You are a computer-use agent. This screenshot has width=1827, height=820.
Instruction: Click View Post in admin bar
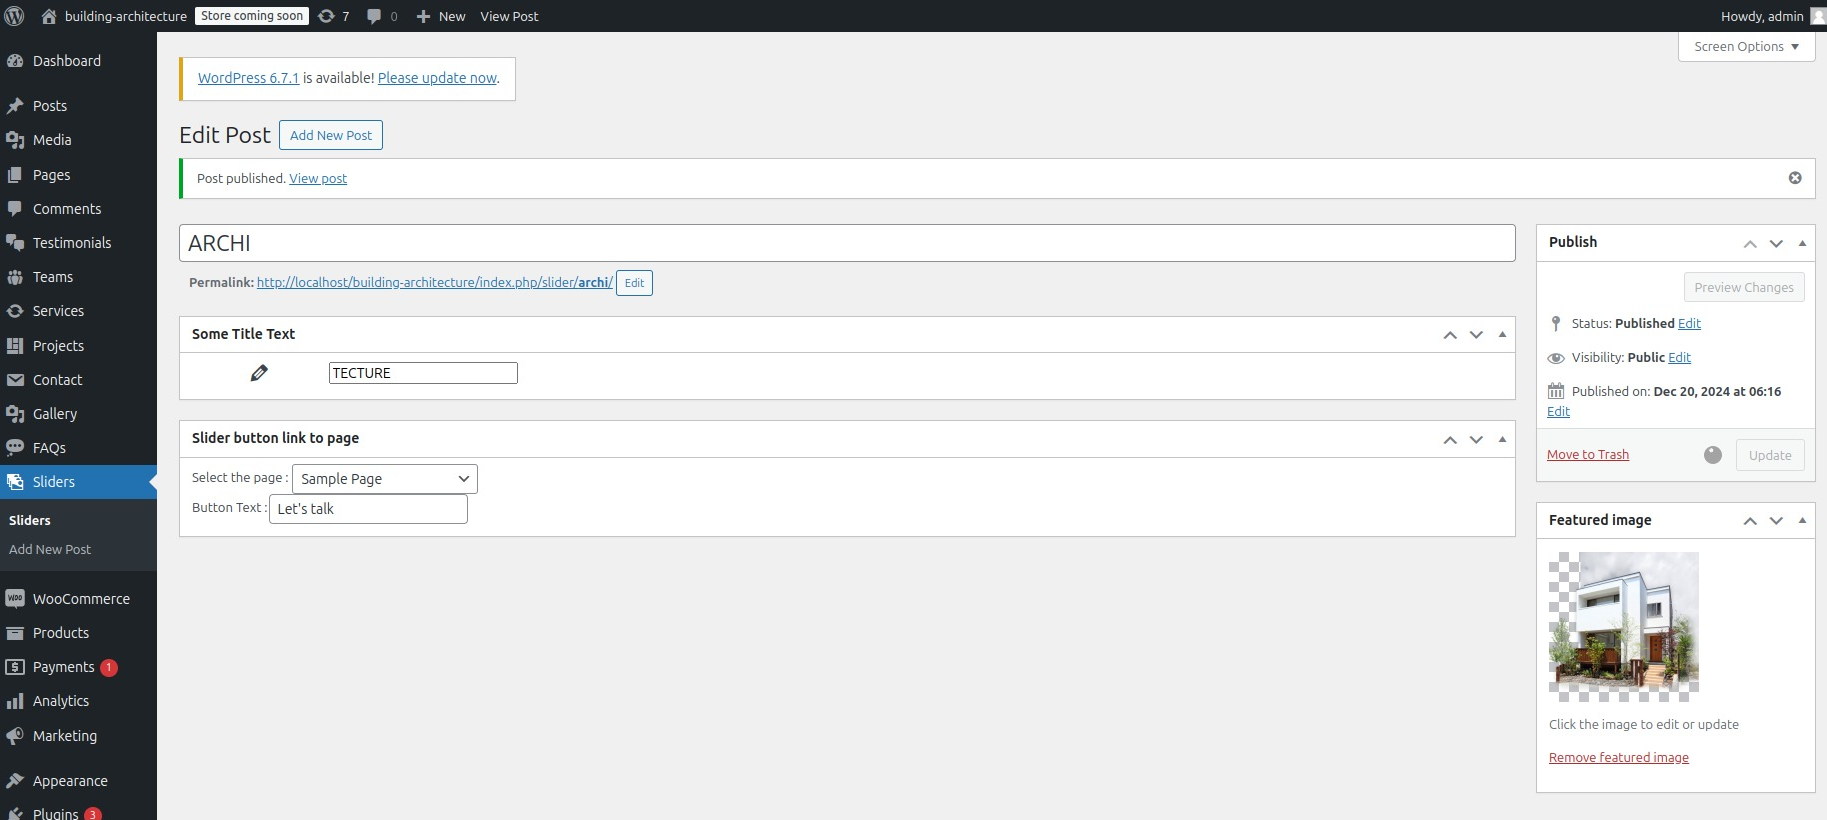(509, 16)
